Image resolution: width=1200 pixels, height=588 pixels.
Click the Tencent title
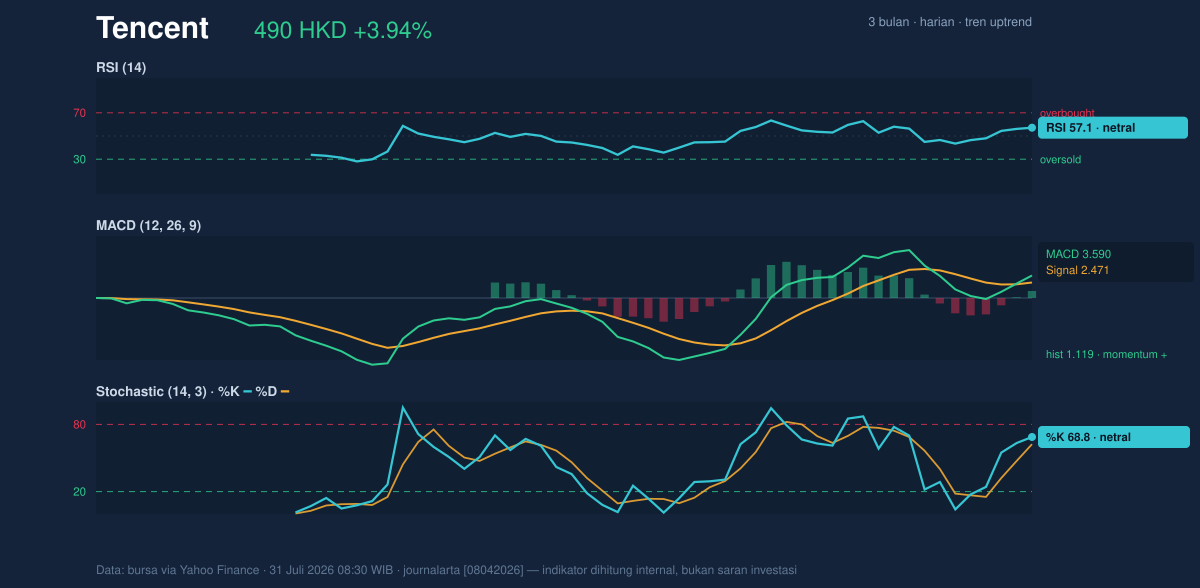pyautogui.click(x=152, y=29)
